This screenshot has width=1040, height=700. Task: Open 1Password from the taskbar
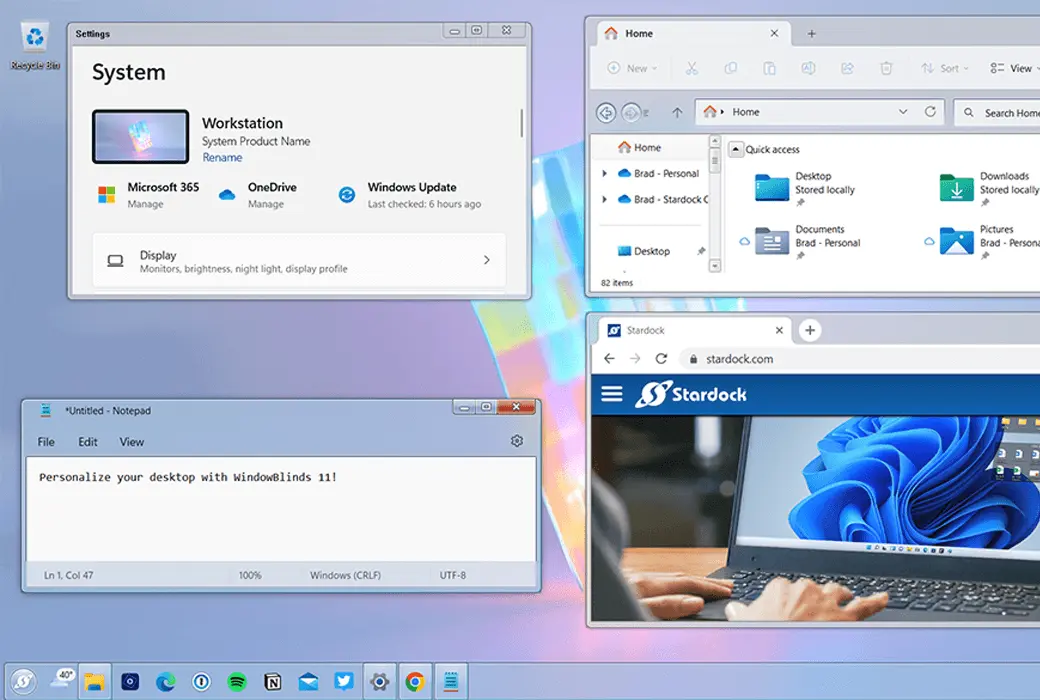coord(202,681)
